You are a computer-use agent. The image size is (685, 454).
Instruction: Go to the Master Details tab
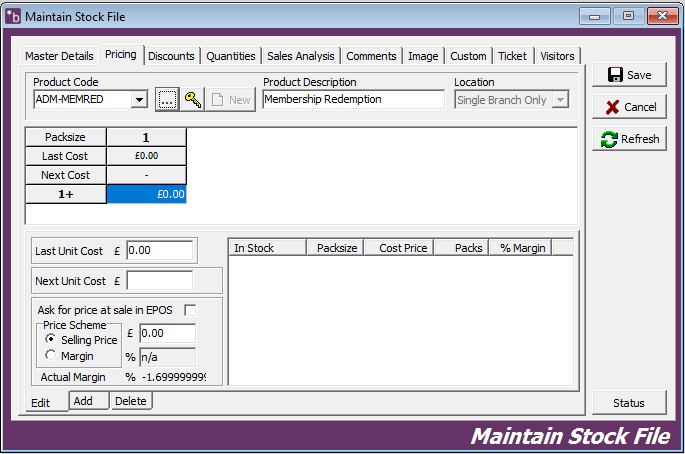(x=59, y=56)
